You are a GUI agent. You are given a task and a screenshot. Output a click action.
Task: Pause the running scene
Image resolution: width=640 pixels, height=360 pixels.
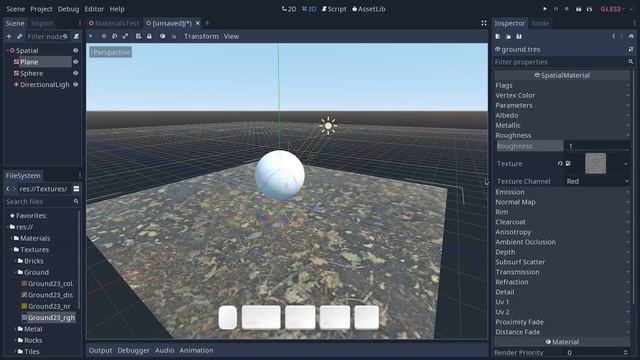(556, 9)
